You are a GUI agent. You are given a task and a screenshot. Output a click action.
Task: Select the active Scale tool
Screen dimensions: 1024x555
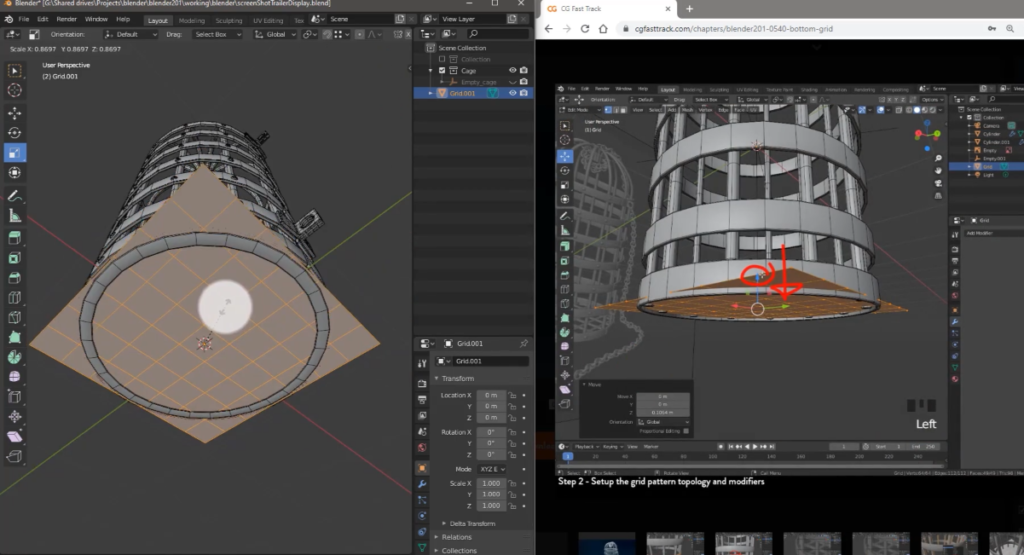click(14, 153)
